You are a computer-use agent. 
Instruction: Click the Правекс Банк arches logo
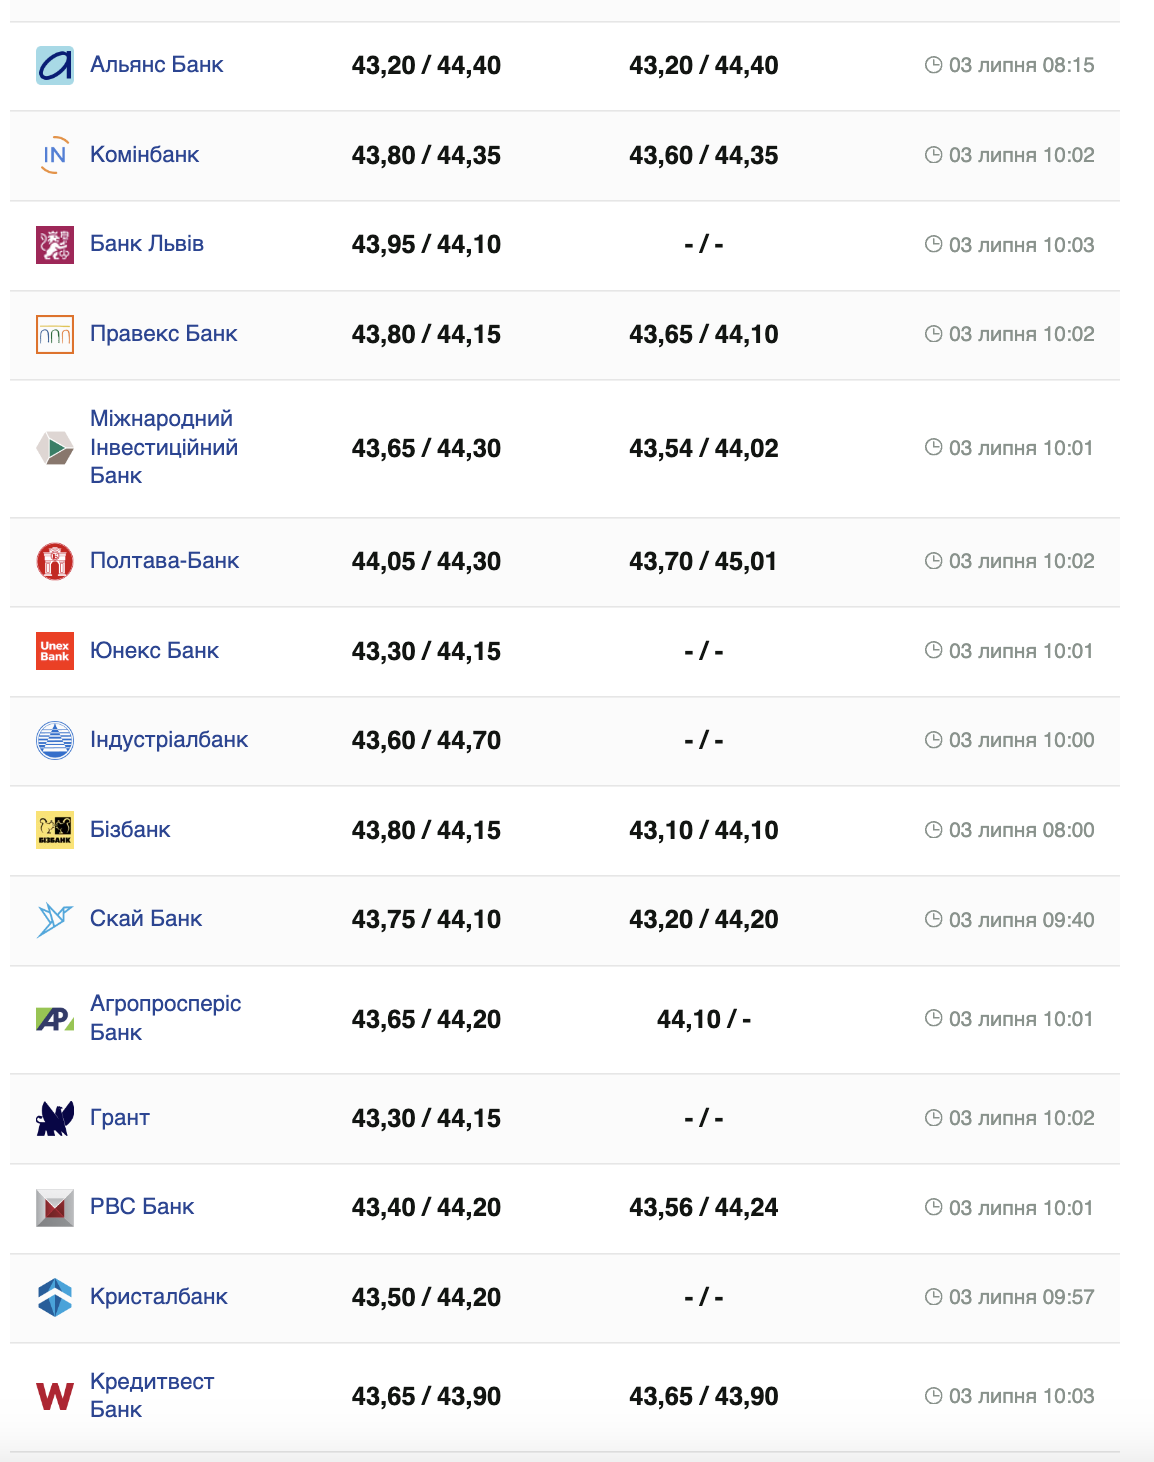55,335
